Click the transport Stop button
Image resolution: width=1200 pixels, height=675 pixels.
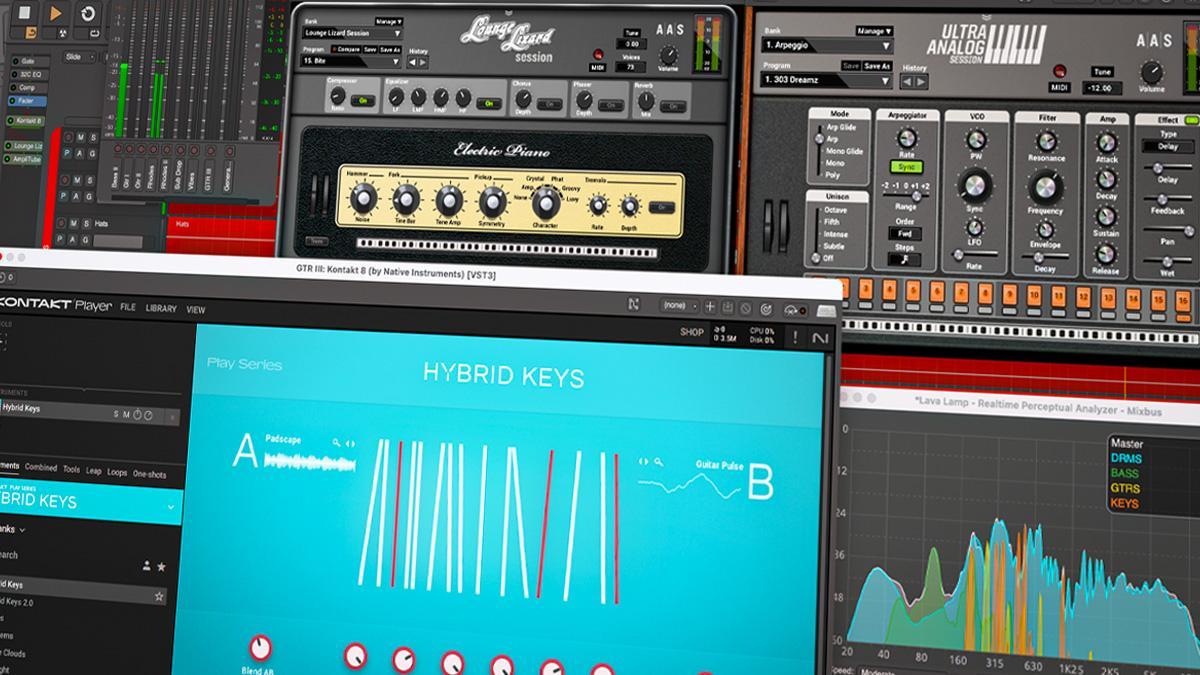pos(23,14)
